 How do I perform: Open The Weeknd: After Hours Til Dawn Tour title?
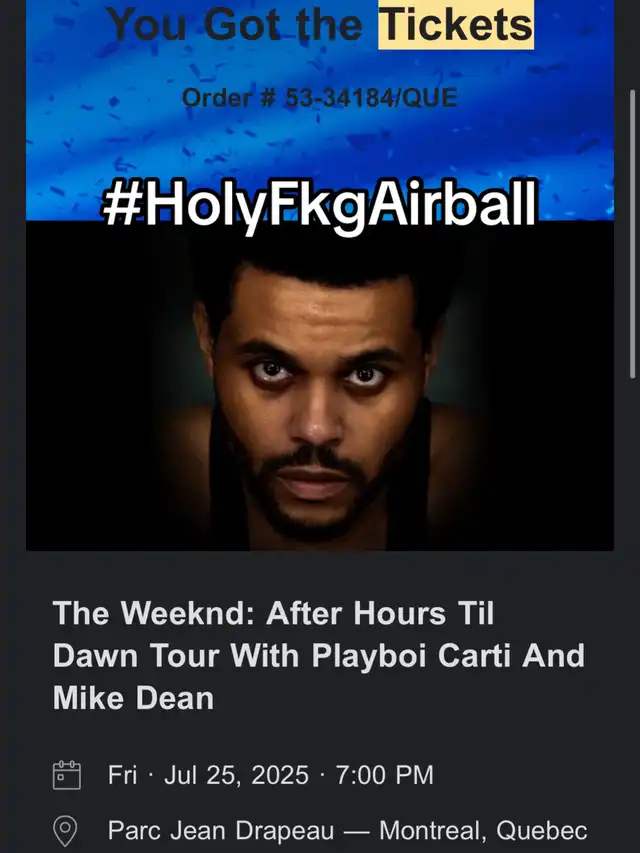click(318, 656)
